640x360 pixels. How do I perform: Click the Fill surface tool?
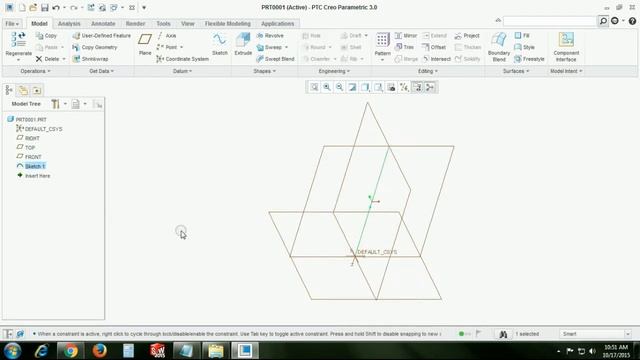point(522,36)
